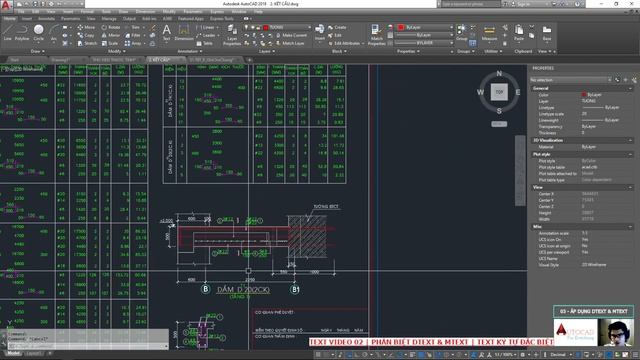Click the Measure tool

click(489, 32)
